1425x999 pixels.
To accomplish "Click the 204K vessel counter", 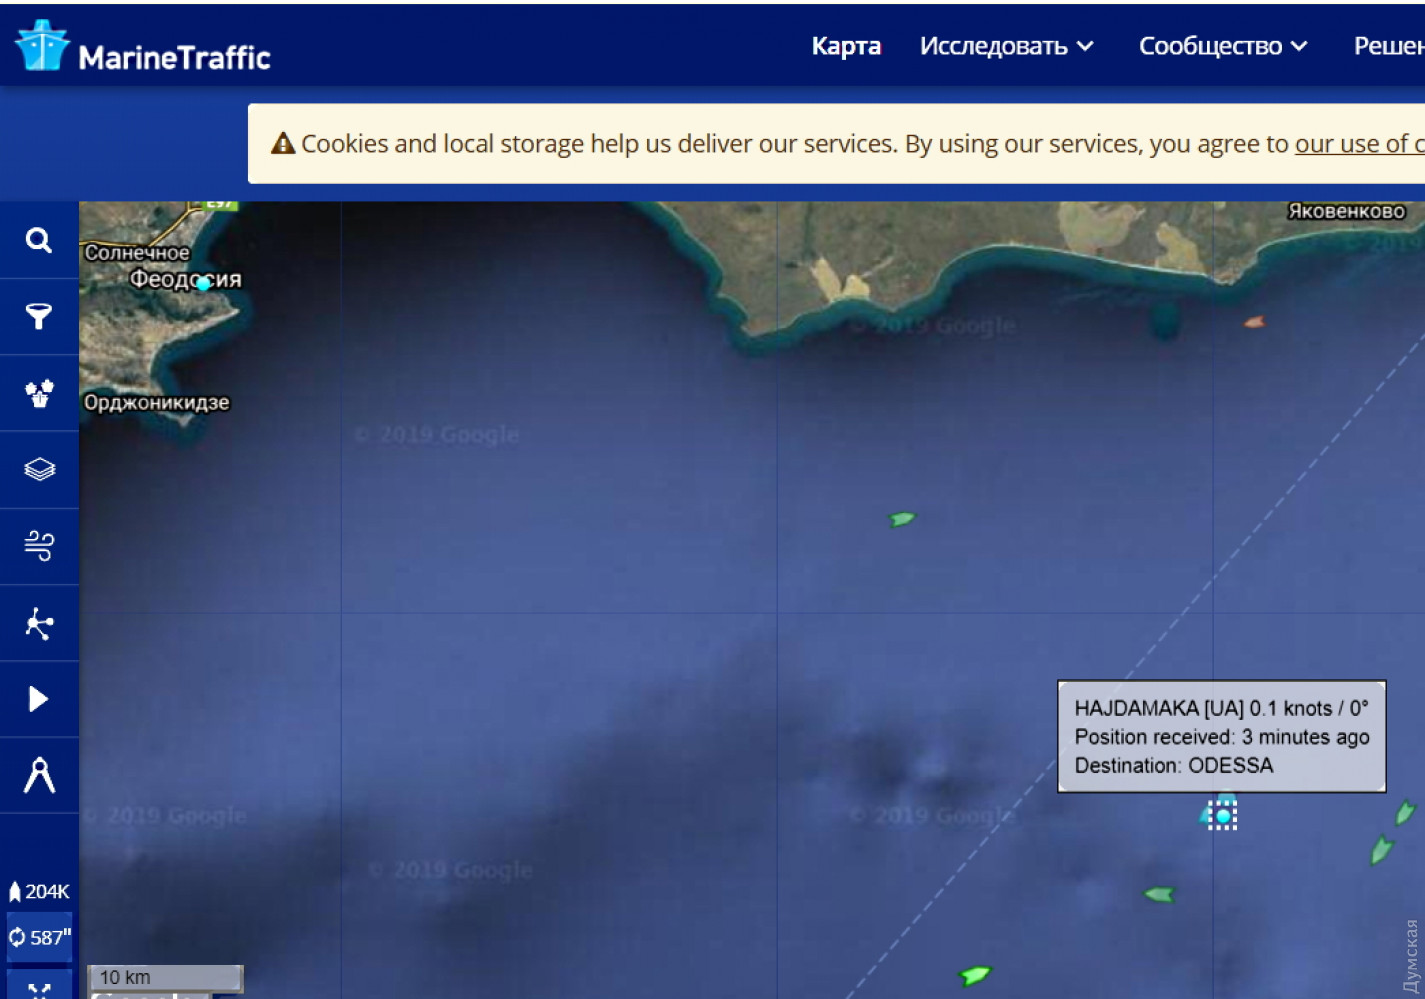I will click(x=39, y=891).
